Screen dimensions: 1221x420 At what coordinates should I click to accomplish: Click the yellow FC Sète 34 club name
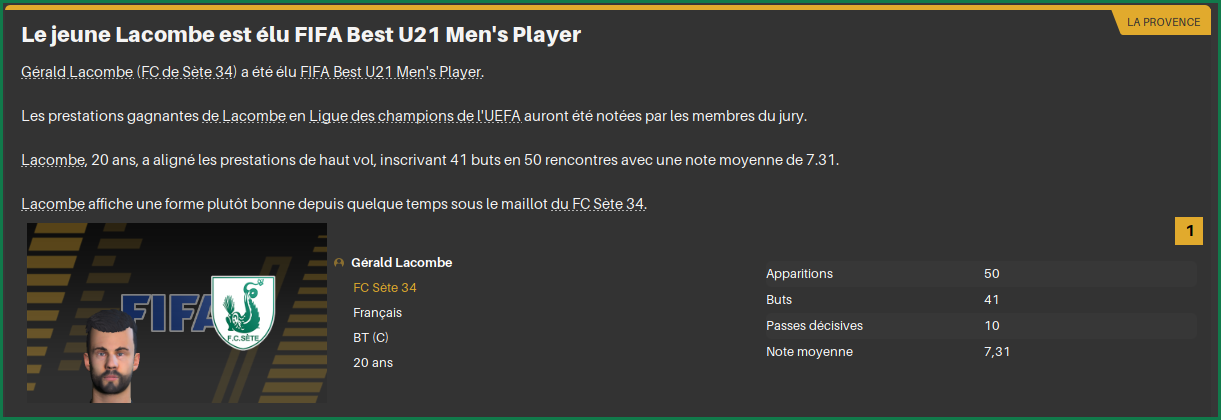(385, 288)
